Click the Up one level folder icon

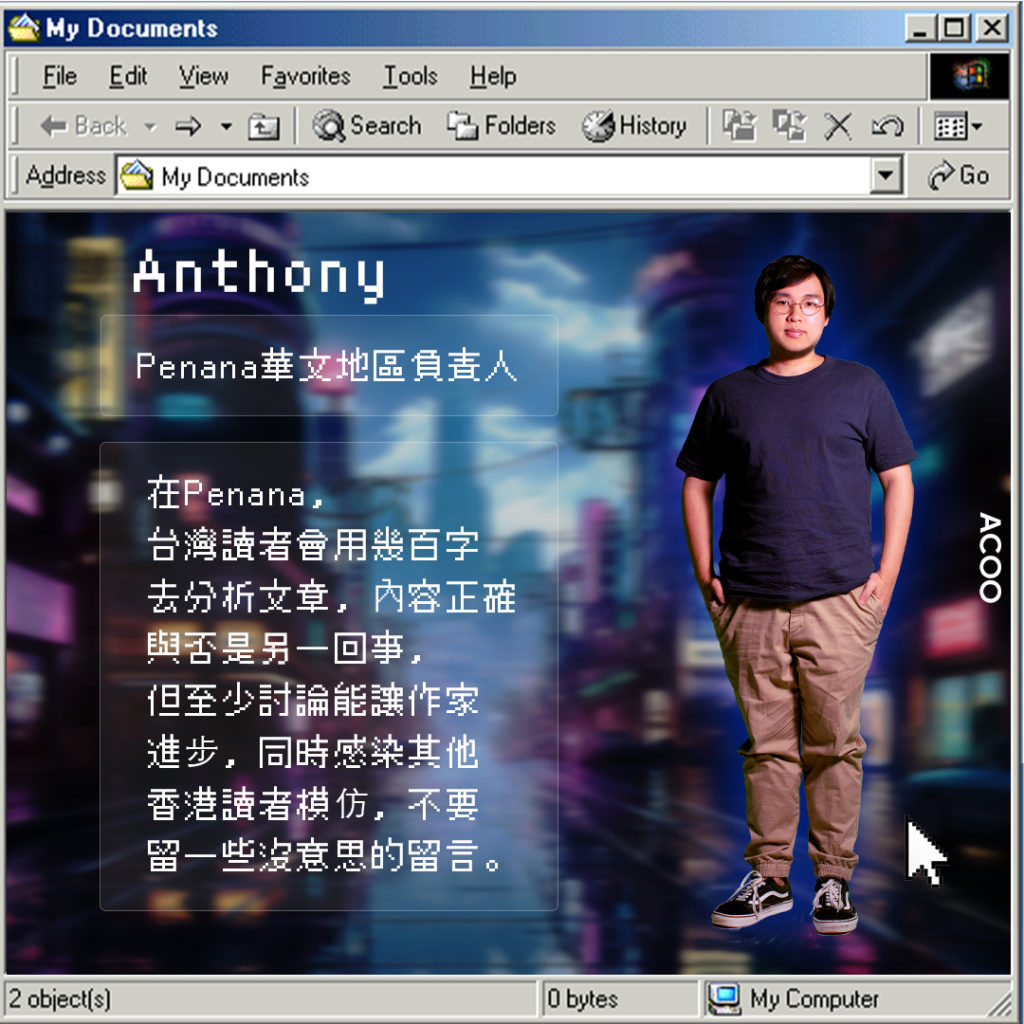(263, 127)
